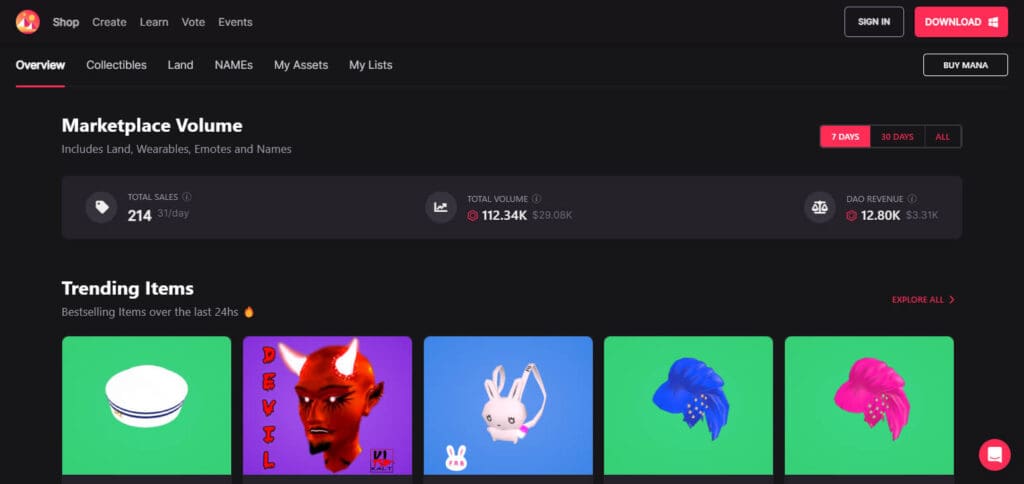Click the Decentraland logo icon
Viewport: 1024px width, 484px height.
pos(27,22)
